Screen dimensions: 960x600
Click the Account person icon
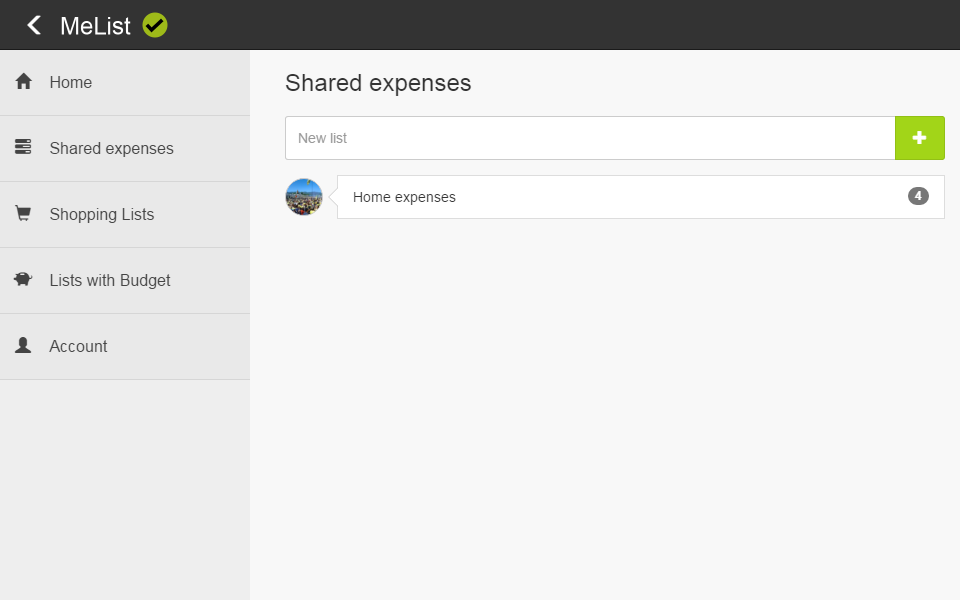click(24, 346)
